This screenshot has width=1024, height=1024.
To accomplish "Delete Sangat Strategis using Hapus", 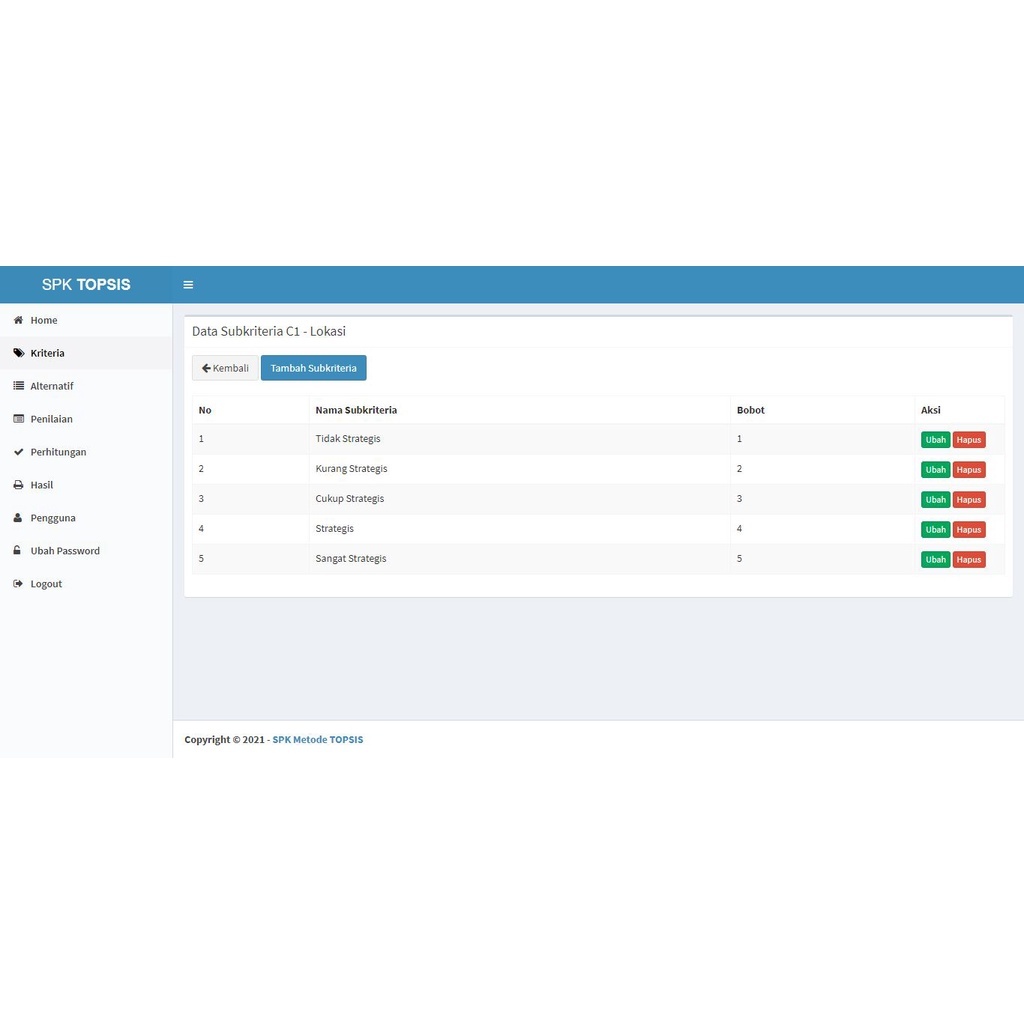I will [x=968, y=560].
